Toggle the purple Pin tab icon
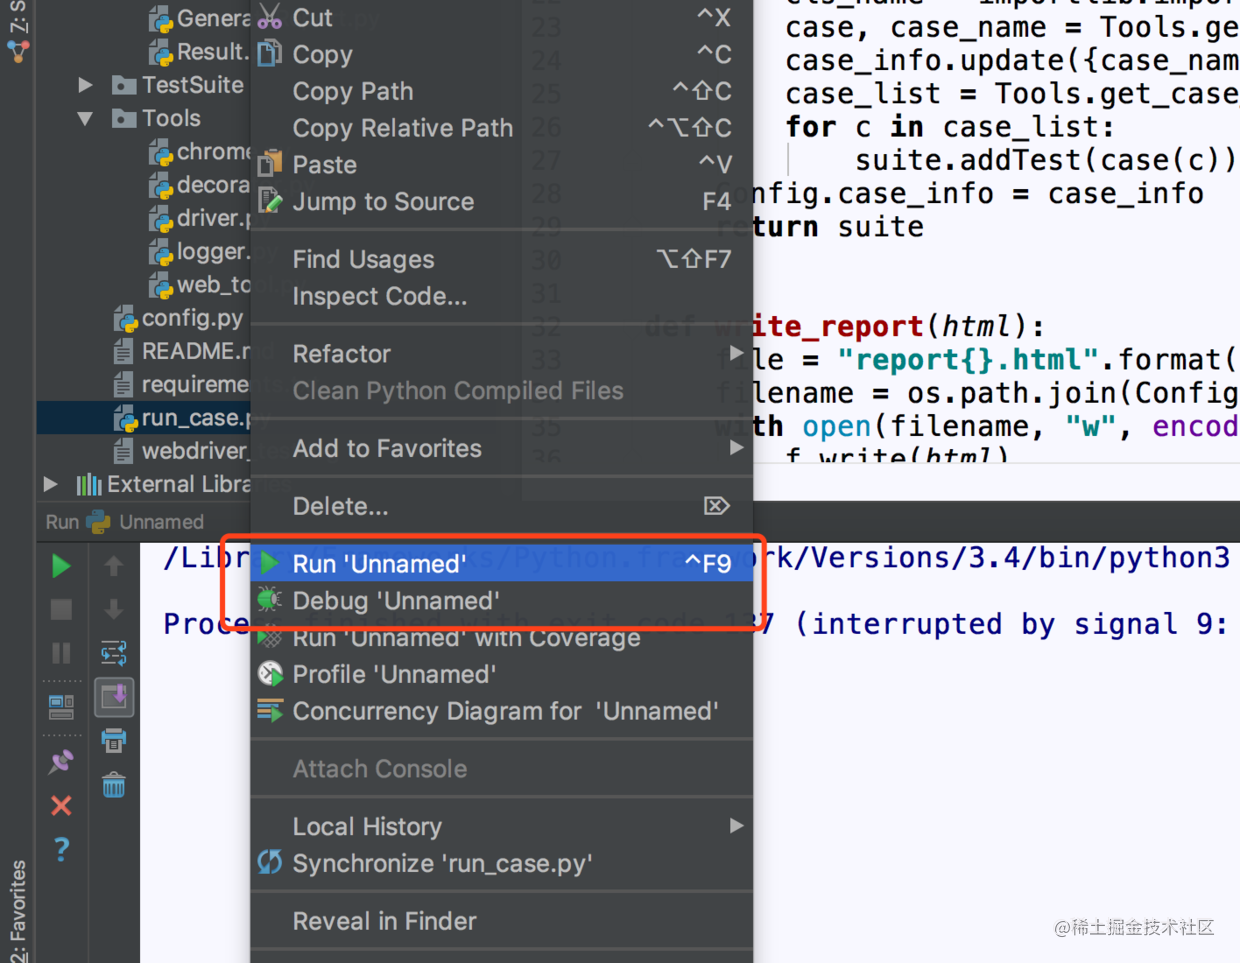1240x963 pixels. coord(61,761)
